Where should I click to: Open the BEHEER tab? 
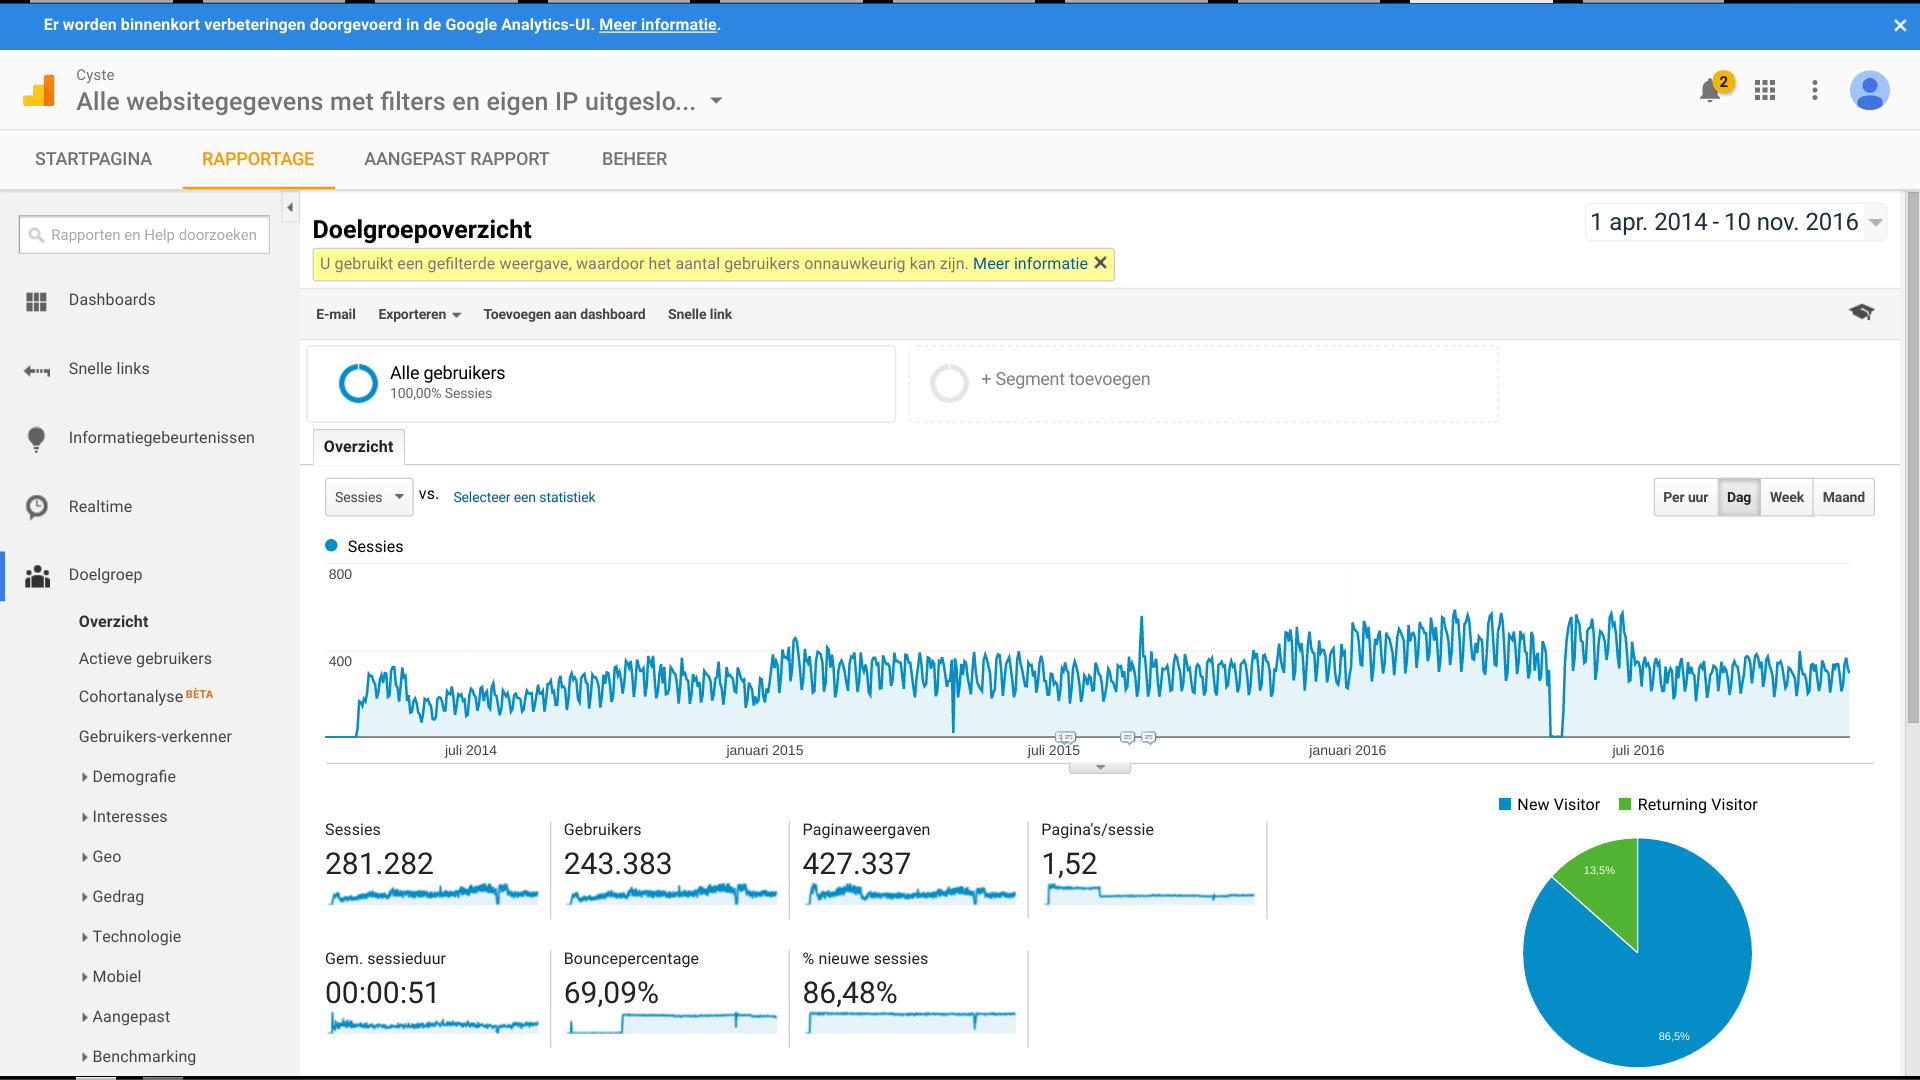pyautogui.click(x=634, y=159)
